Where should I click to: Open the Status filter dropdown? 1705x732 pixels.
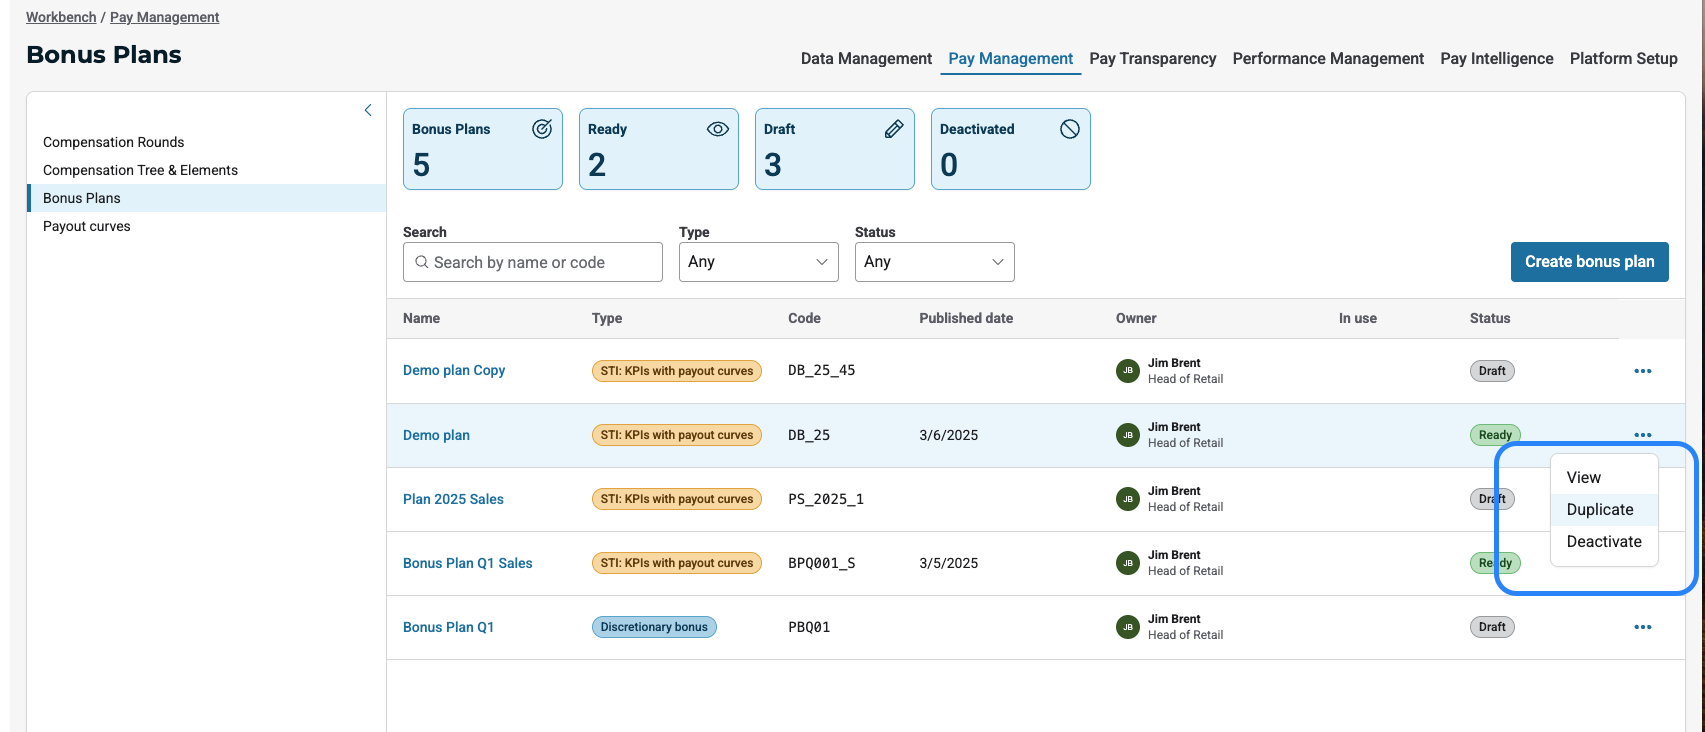[934, 262]
